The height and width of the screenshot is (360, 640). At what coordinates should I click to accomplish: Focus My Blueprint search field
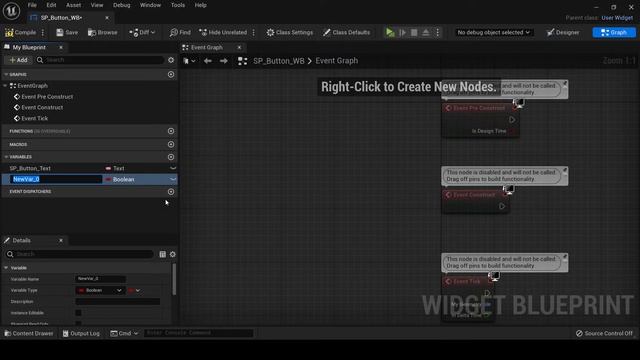pos(100,60)
